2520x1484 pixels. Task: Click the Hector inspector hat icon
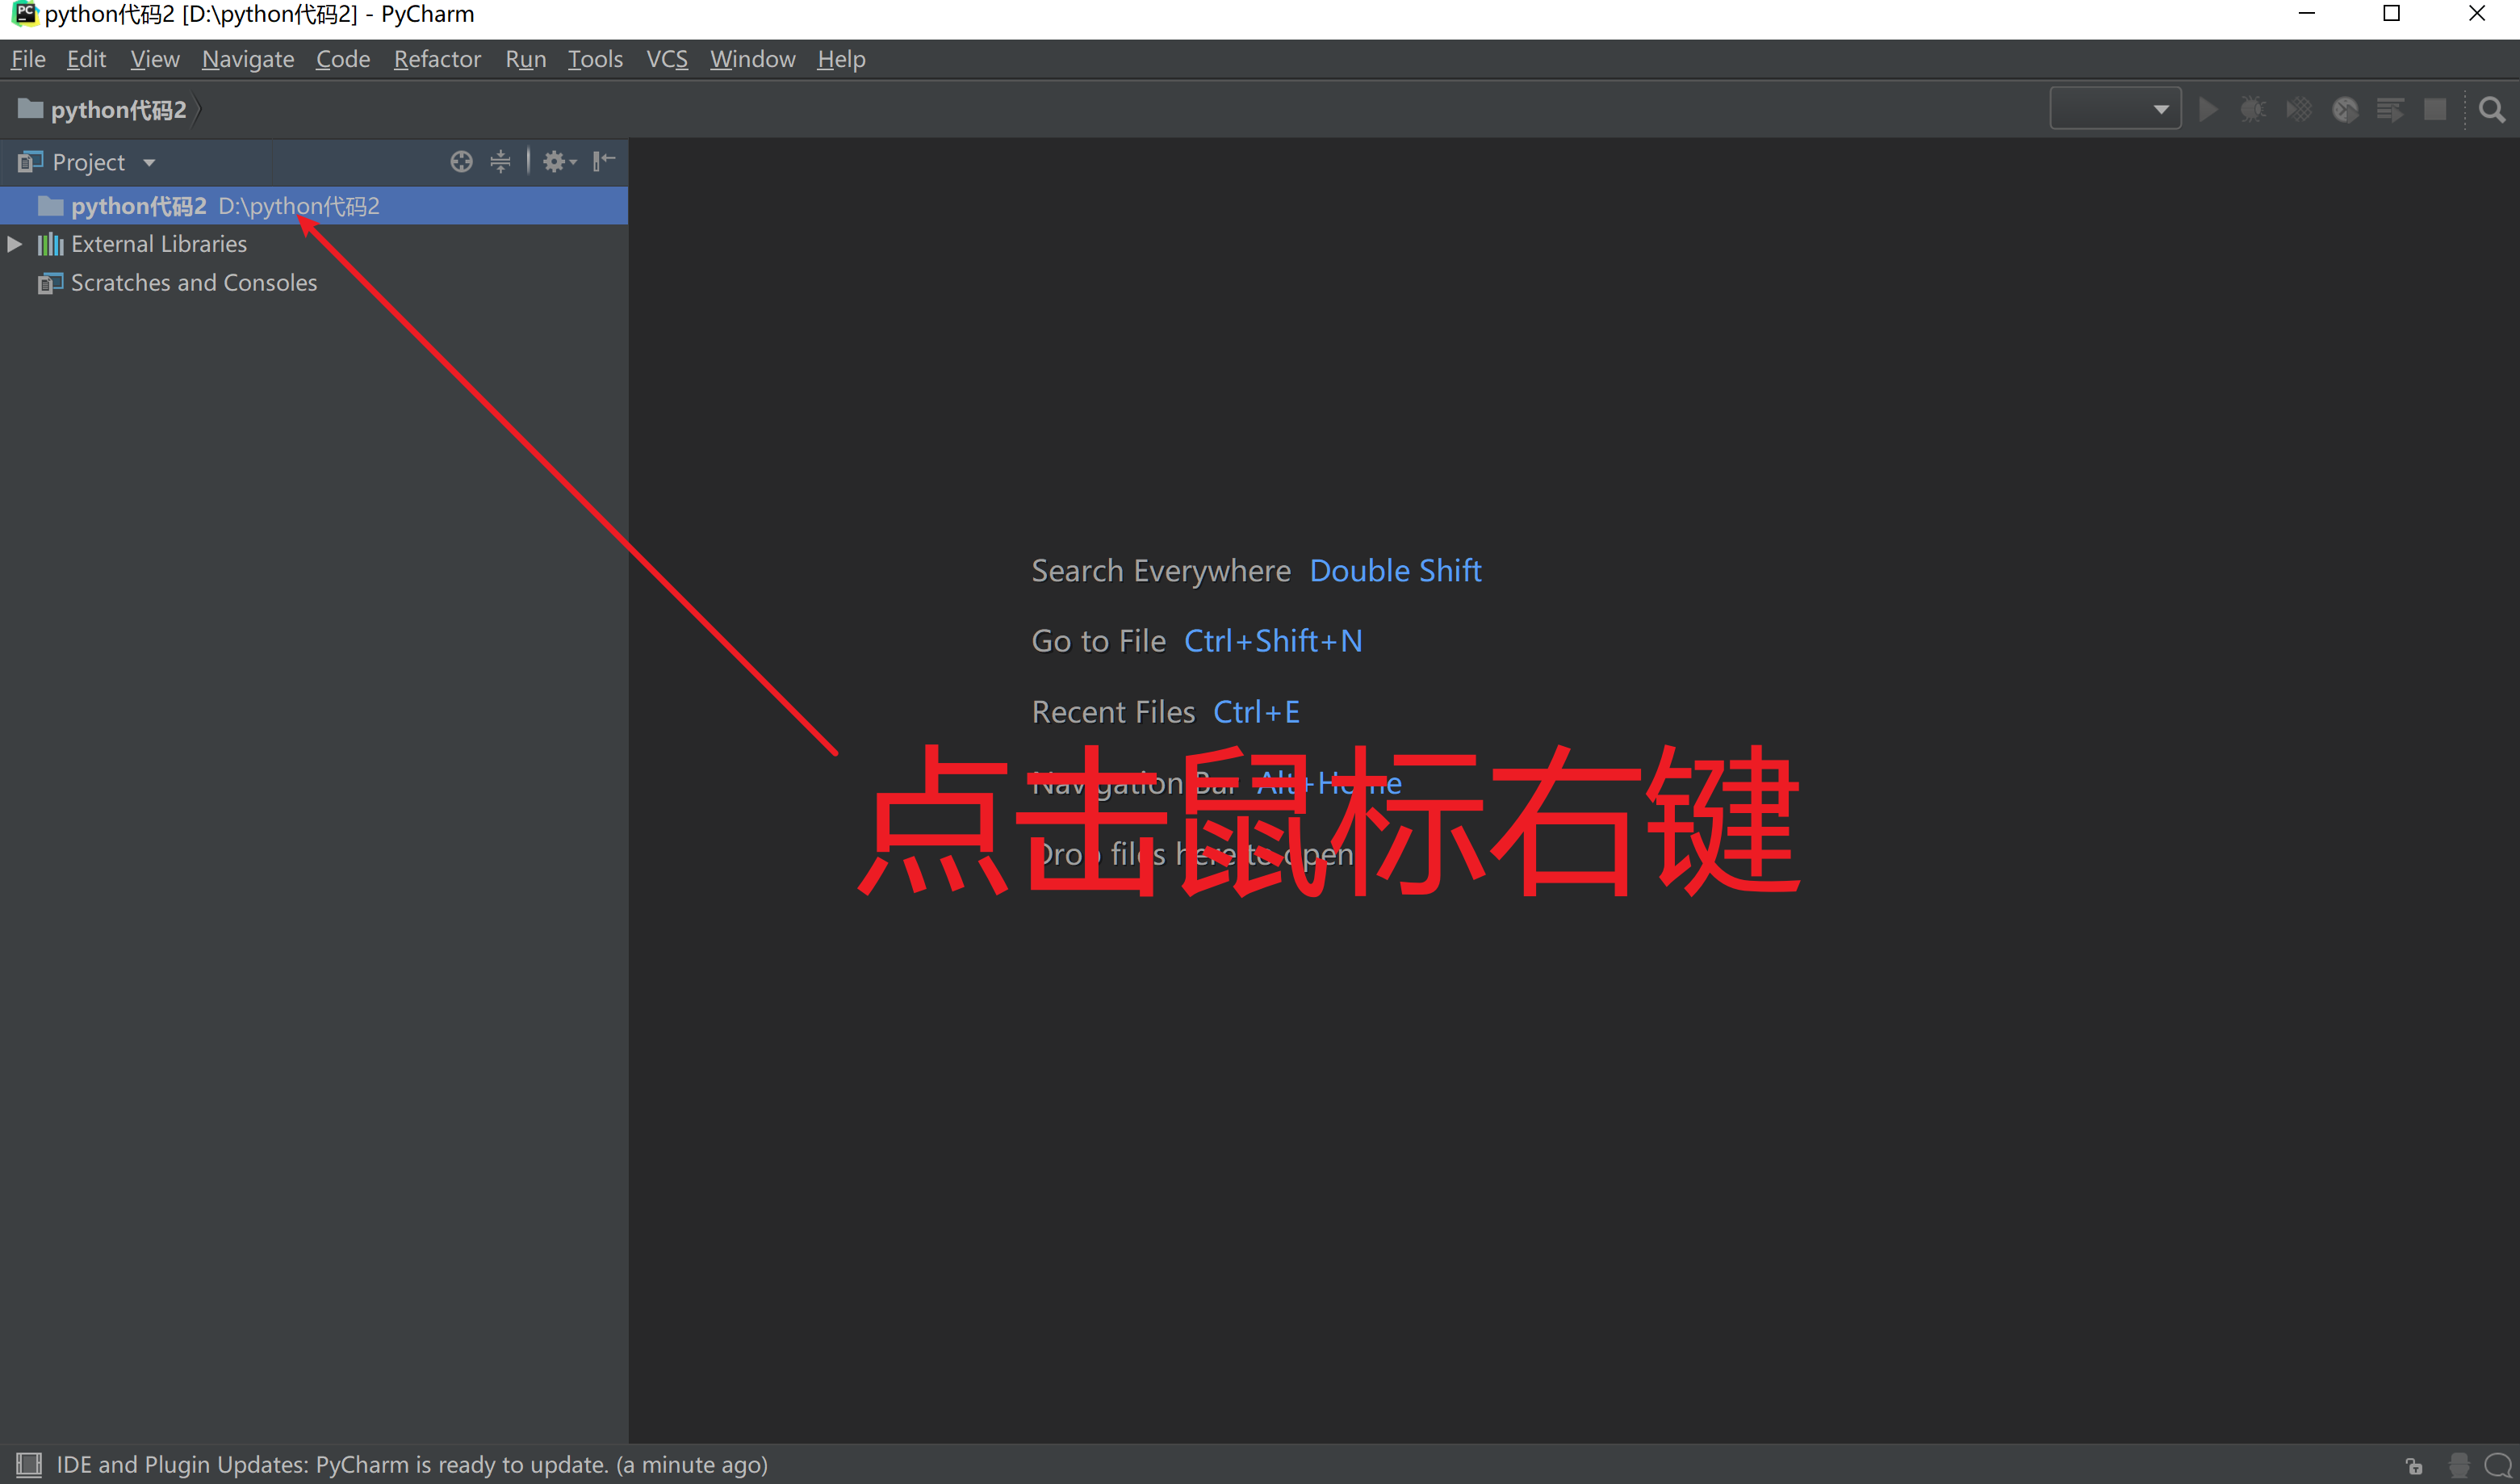(2459, 1465)
